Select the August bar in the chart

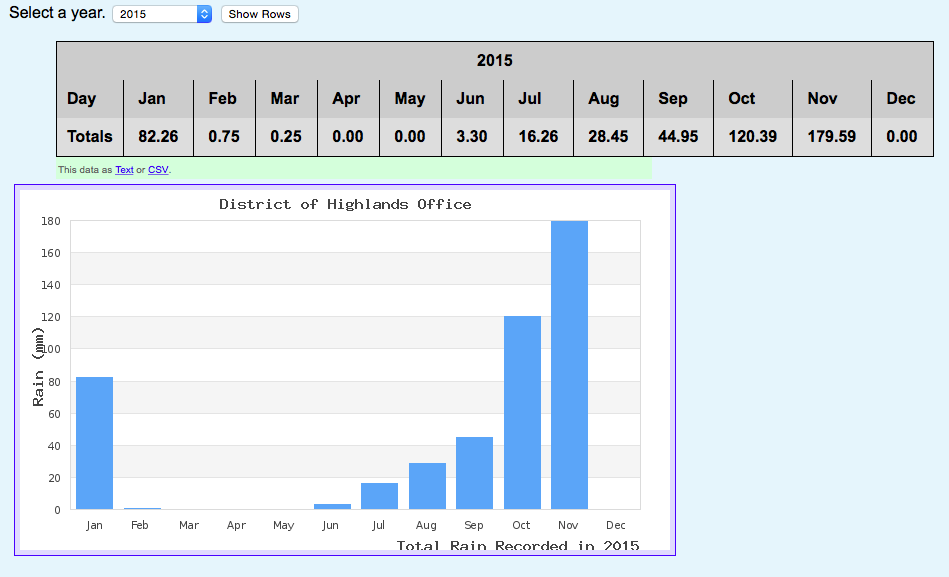pos(427,486)
